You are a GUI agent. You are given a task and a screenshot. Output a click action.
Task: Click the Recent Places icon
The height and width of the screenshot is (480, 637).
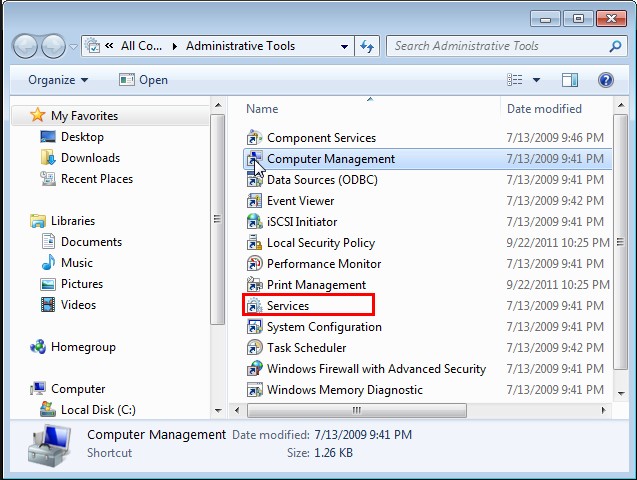click(48, 179)
